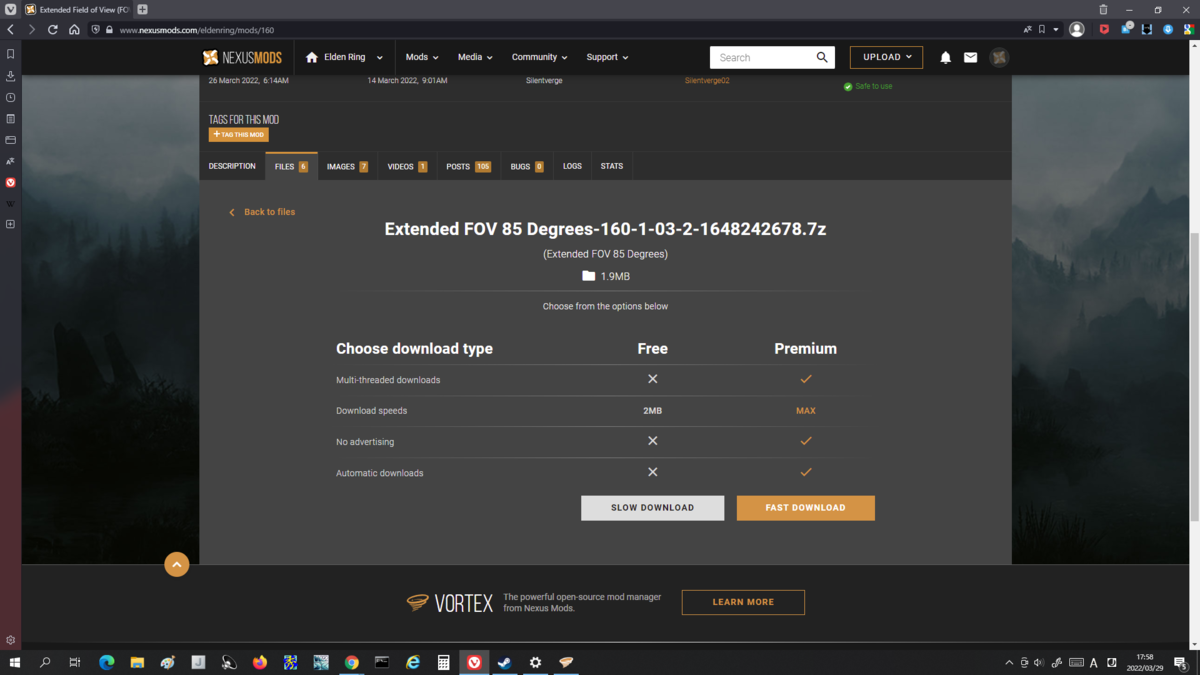Click the Tag This Mod button
Viewport: 1200px width, 675px height.
(x=239, y=135)
